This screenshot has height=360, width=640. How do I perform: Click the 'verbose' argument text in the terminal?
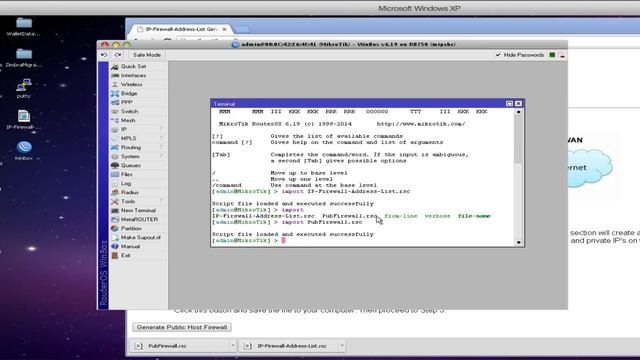[438, 216]
